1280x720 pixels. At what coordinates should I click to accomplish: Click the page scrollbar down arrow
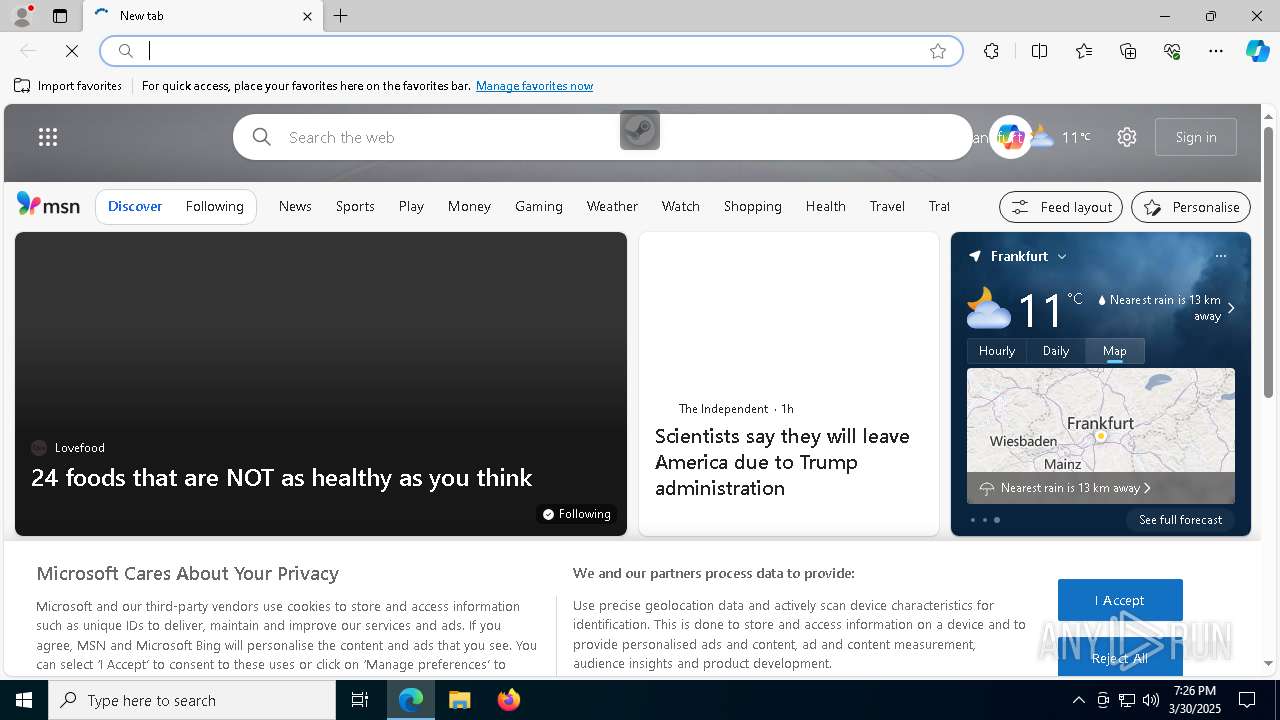[1269, 663]
